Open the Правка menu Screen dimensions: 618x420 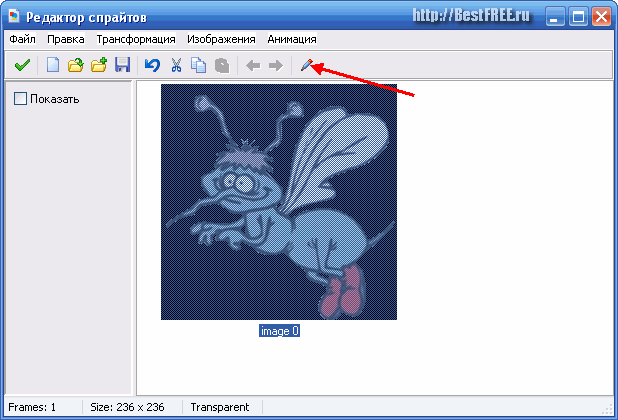point(65,39)
